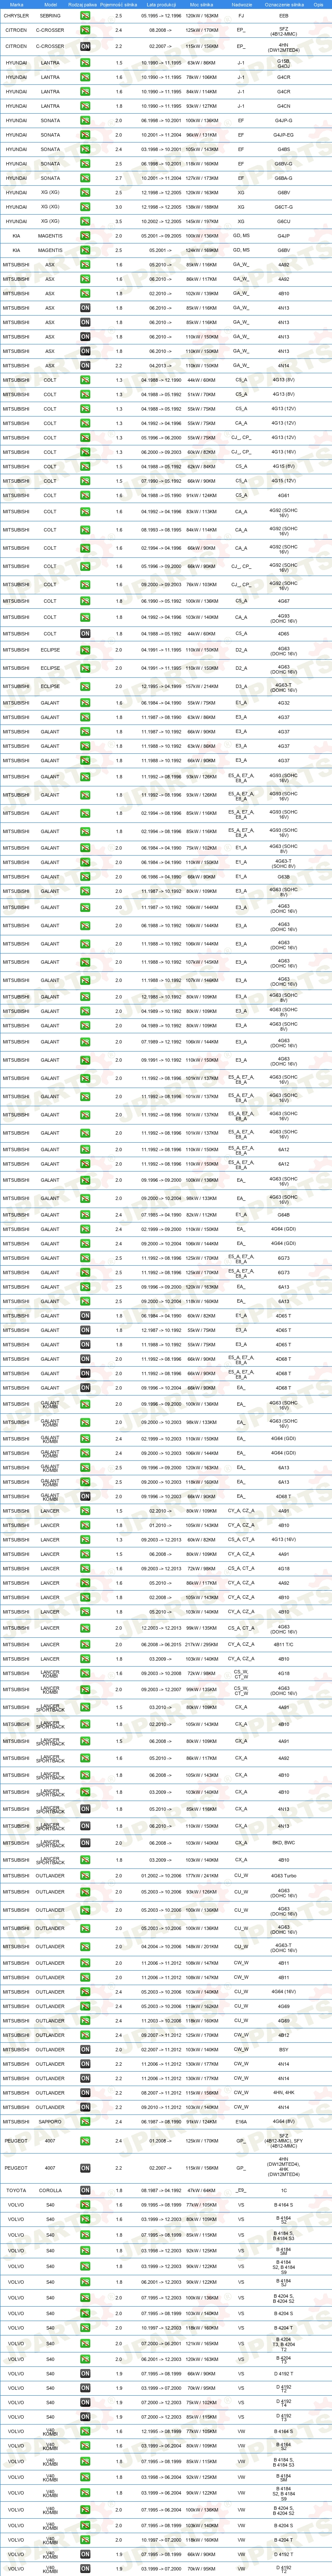Click the fuel icon for LANCER 4B11 T/C
The width and height of the screenshot is (332, 2576).
coord(85,1644)
